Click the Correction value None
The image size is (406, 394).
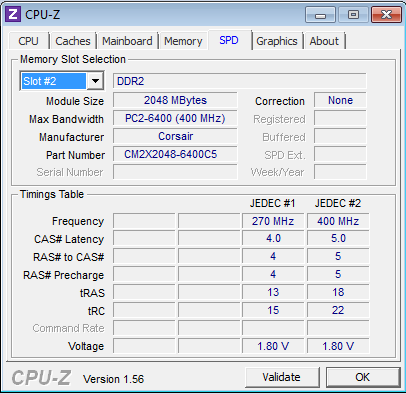coord(340,100)
